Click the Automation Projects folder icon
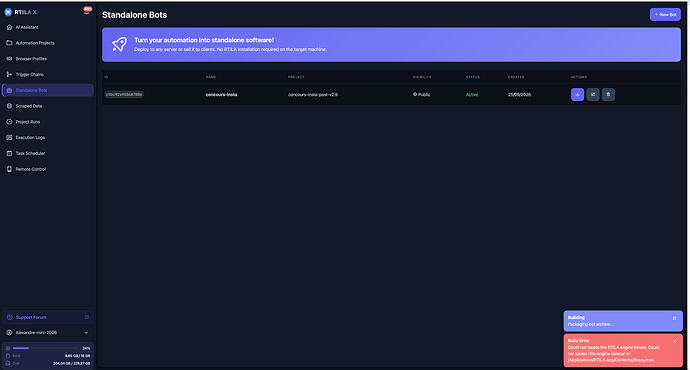 (9, 43)
